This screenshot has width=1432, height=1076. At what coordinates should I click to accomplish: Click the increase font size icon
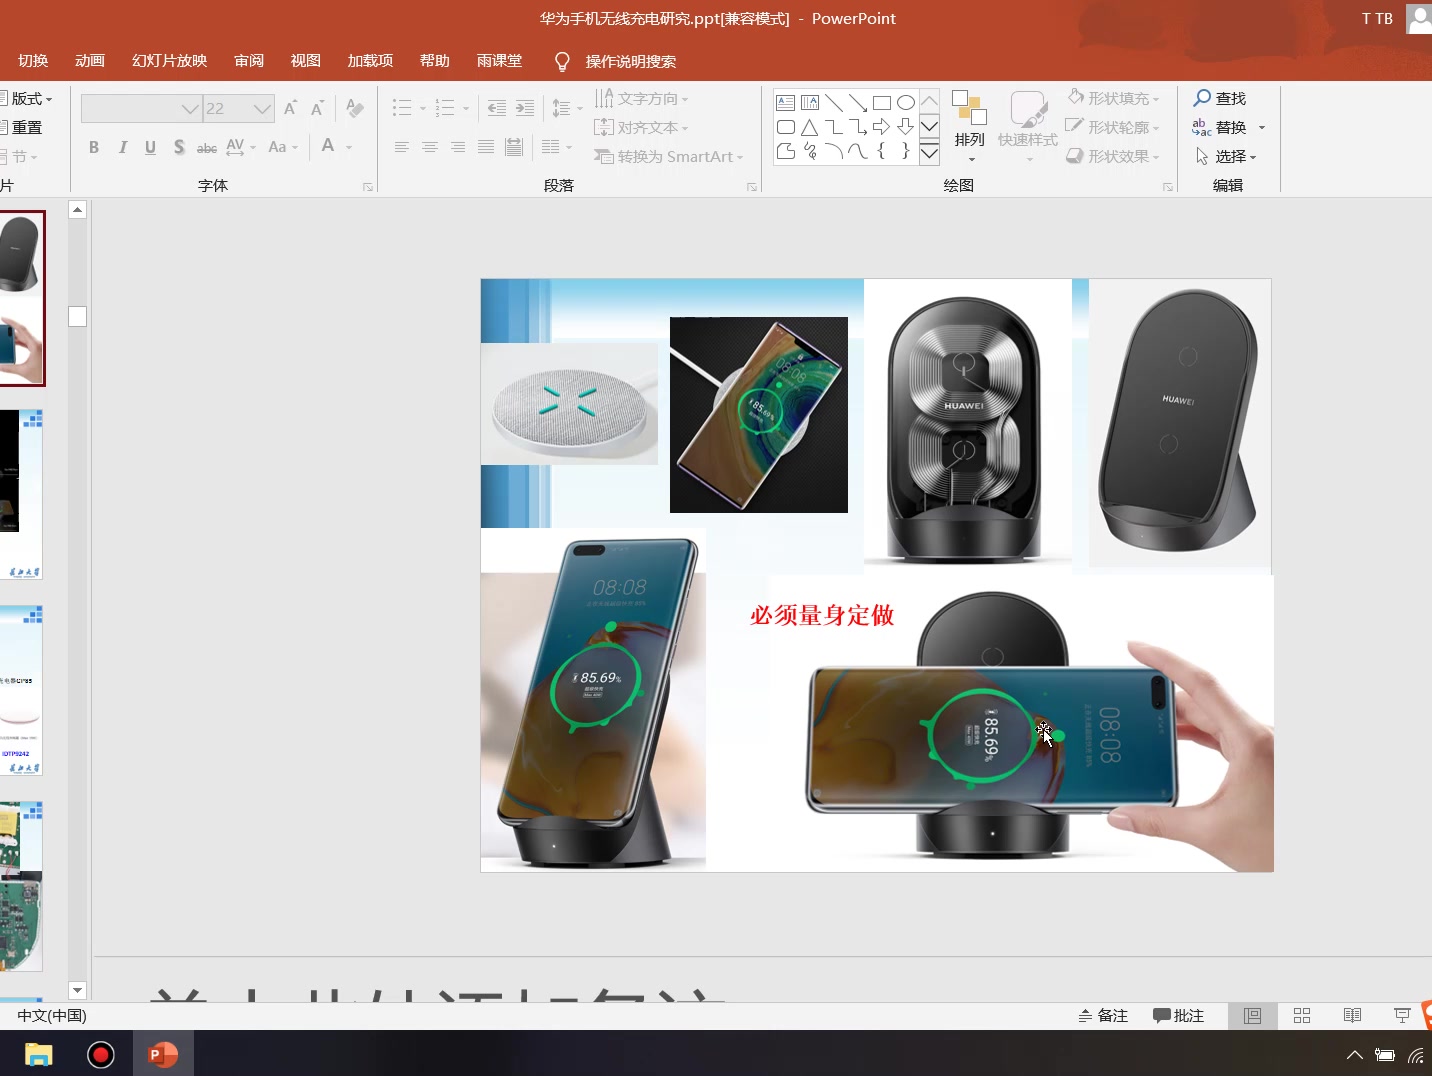tap(291, 108)
